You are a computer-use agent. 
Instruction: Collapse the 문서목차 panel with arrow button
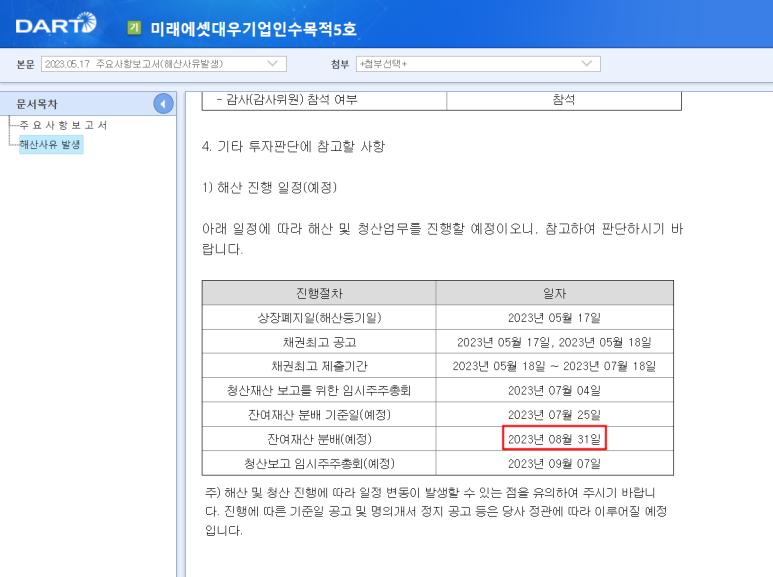coord(163,104)
